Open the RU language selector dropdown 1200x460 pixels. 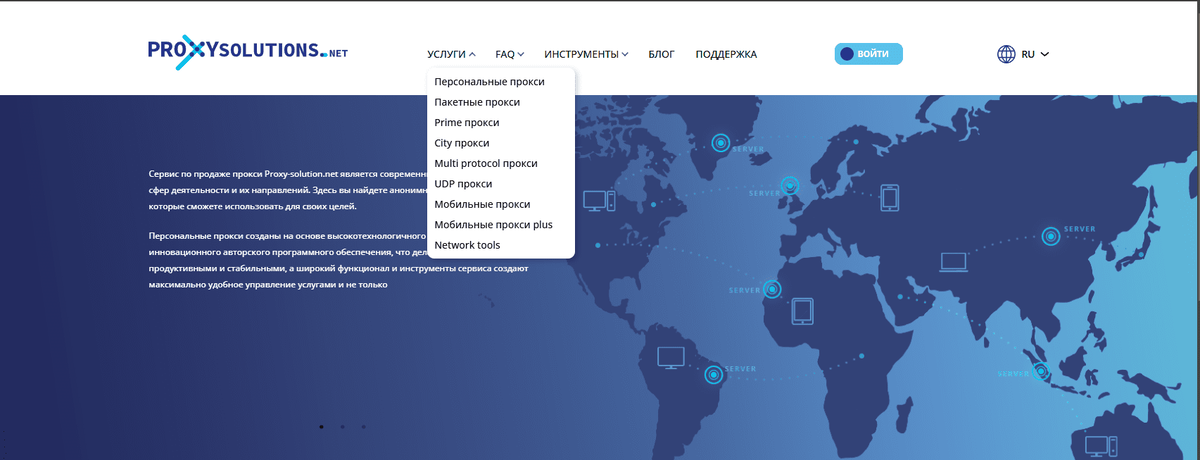pyautogui.click(x=1034, y=54)
